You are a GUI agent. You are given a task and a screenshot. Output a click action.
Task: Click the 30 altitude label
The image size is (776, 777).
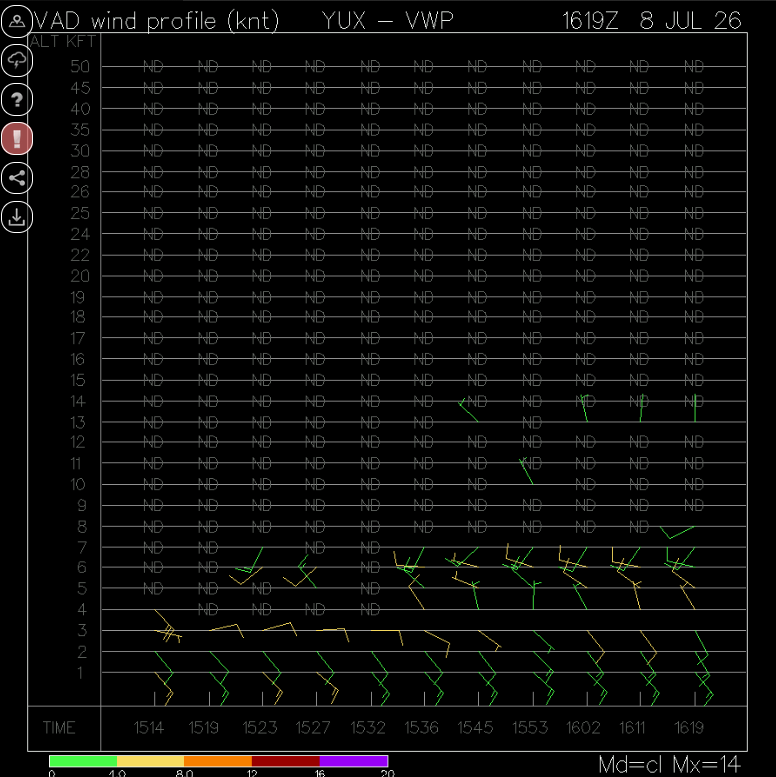tap(80, 151)
